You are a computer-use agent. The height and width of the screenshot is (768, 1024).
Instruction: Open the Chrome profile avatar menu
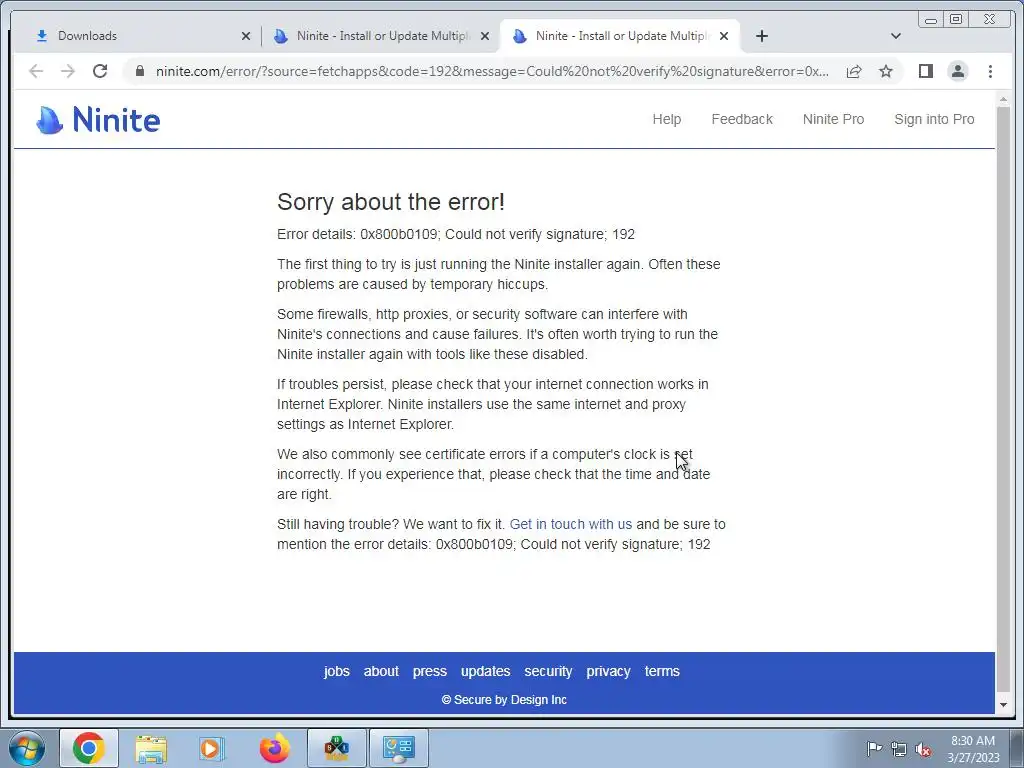(x=957, y=71)
